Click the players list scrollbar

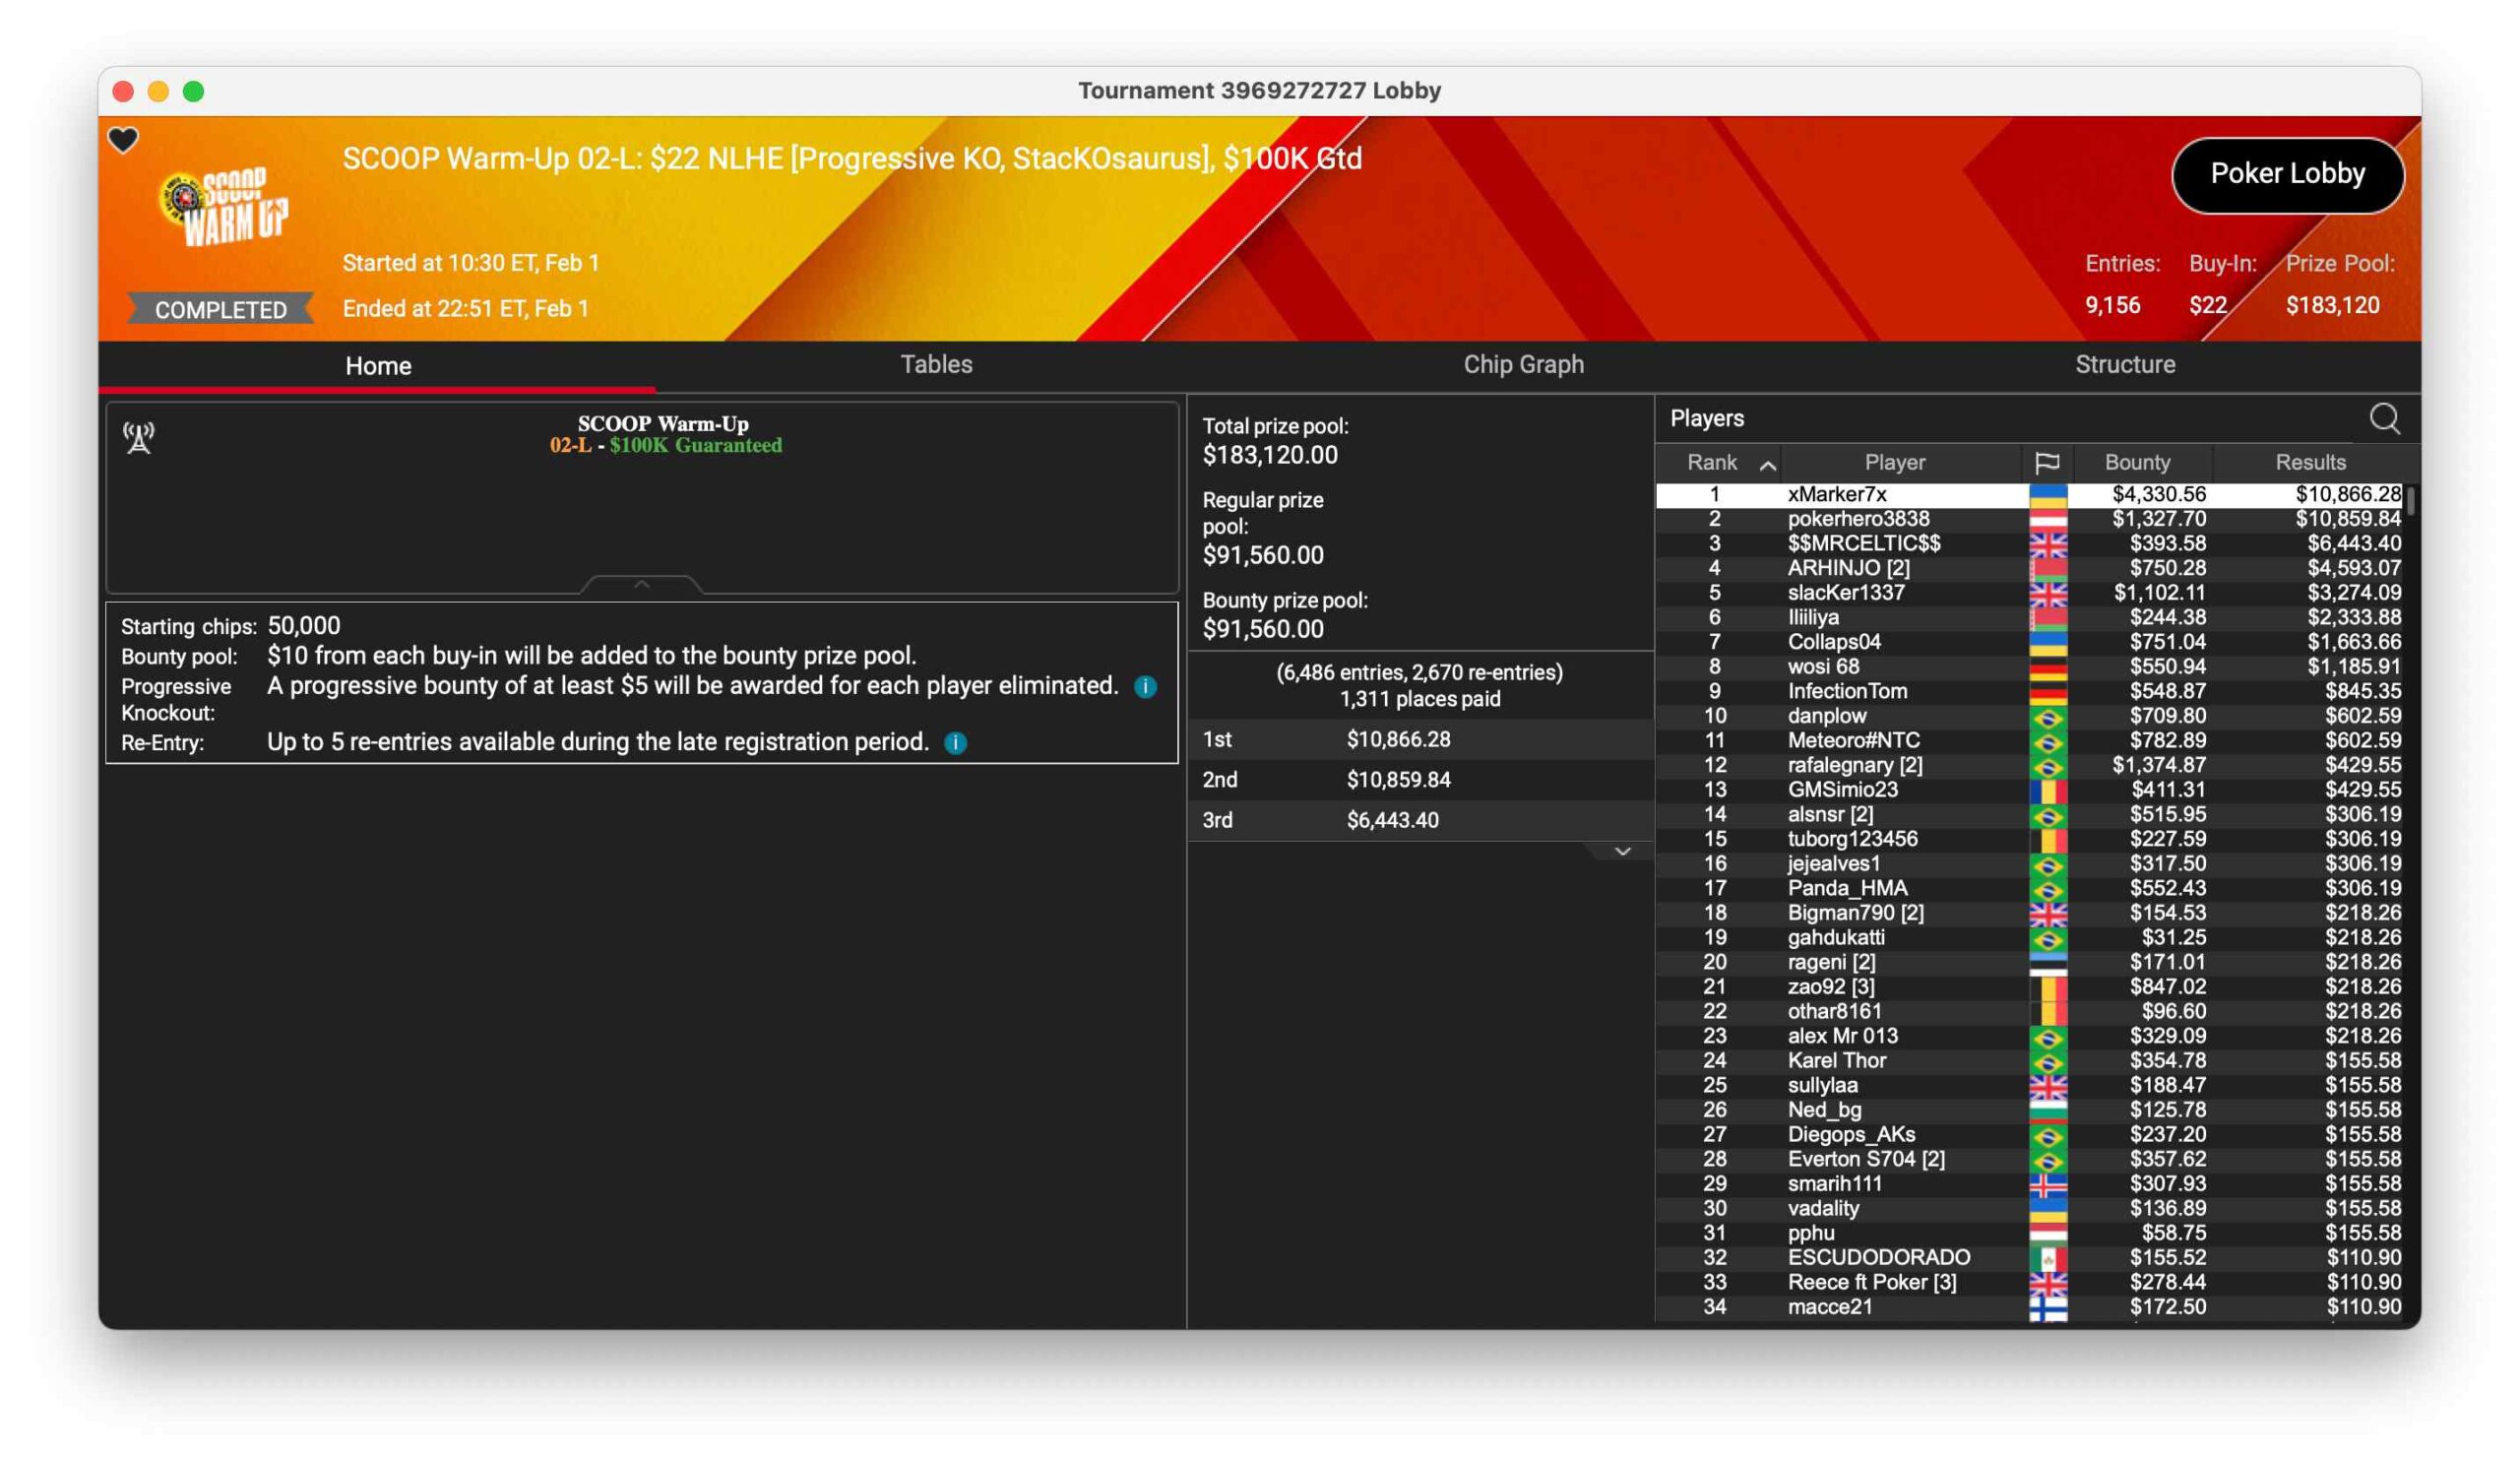[2410, 502]
